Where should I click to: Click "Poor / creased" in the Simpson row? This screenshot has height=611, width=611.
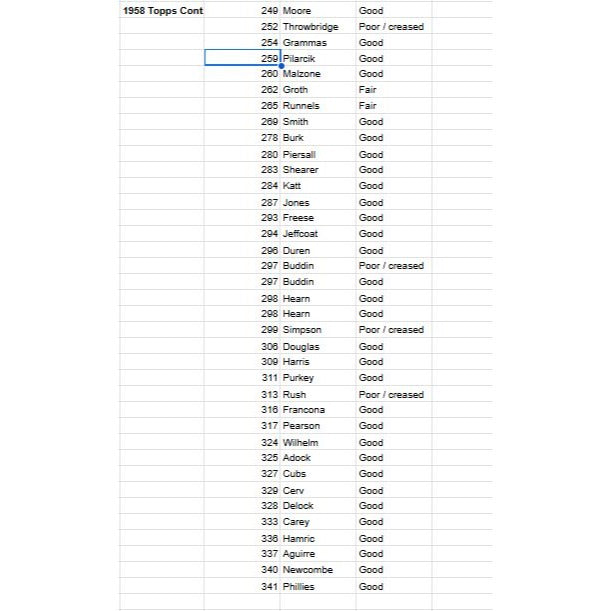(391, 330)
